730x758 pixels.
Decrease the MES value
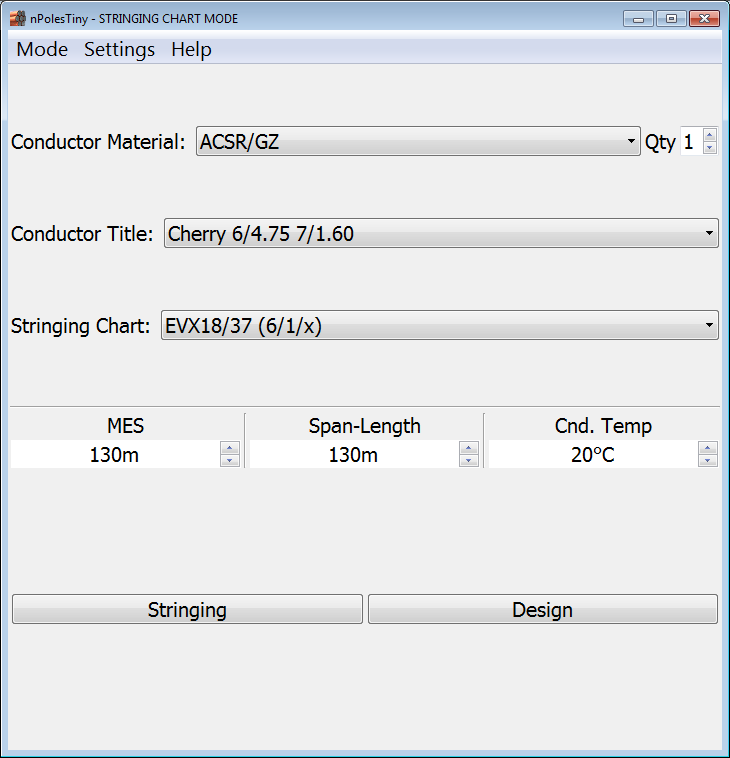pos(230,460)
